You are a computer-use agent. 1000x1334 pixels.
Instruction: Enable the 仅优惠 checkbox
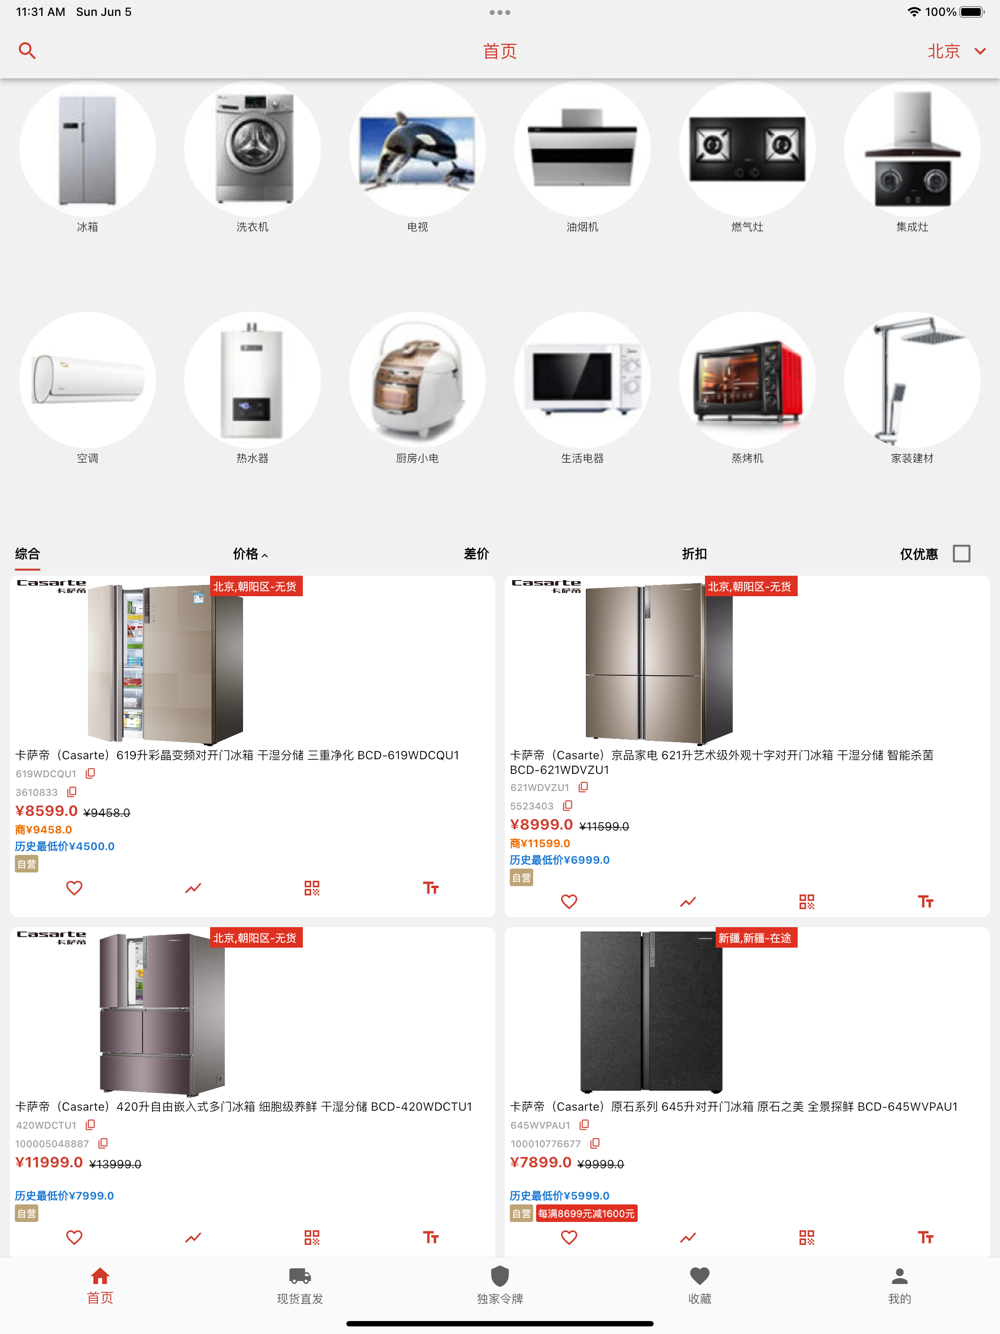pos(962,554)
